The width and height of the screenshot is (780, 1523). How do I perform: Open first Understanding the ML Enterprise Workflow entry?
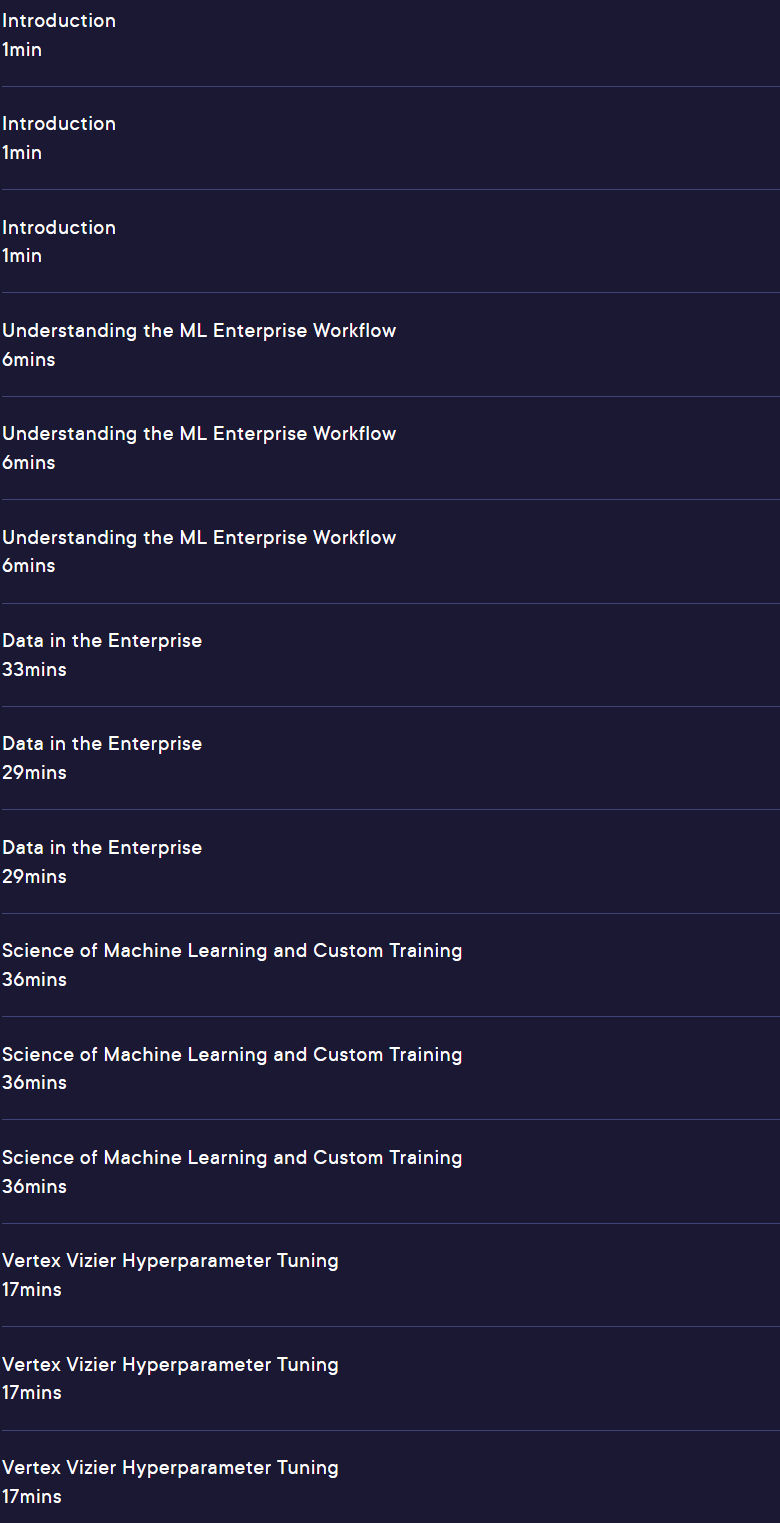199,331
